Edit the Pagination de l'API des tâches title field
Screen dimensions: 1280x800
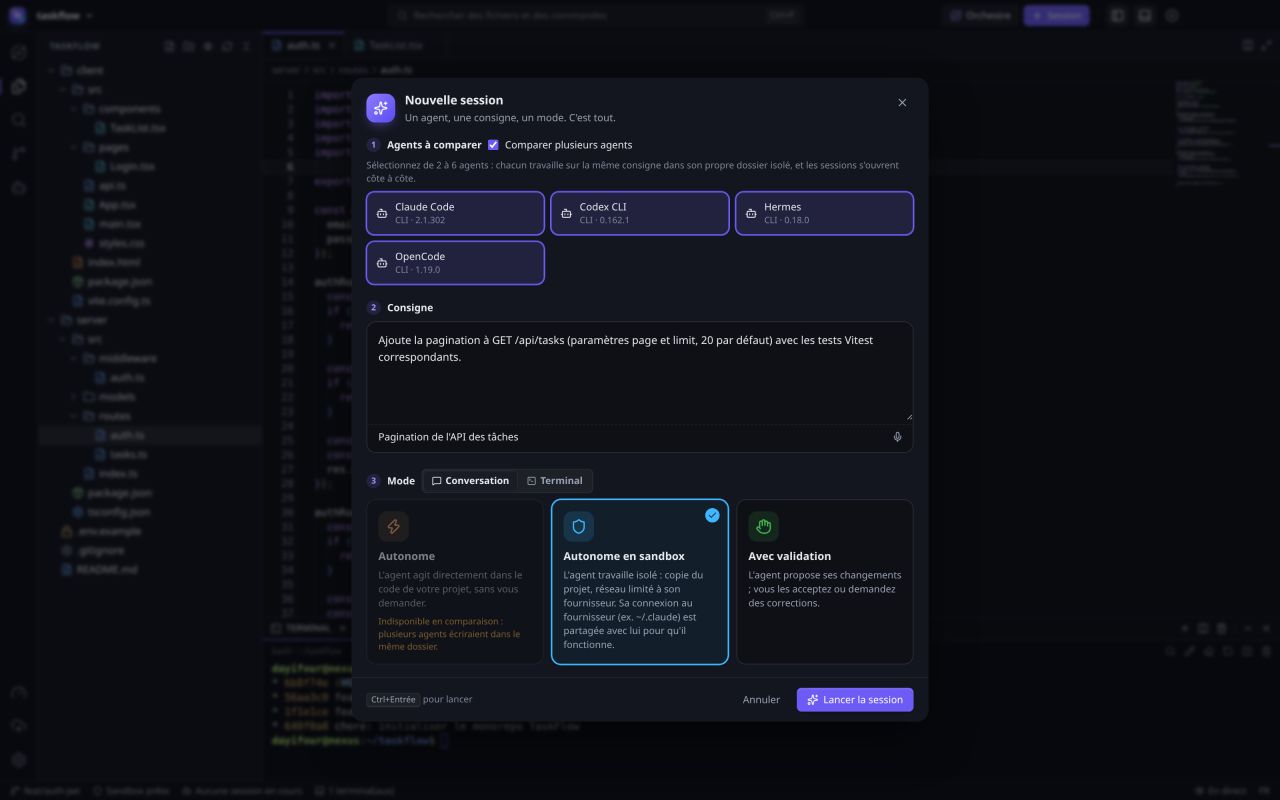click(628, 437)
